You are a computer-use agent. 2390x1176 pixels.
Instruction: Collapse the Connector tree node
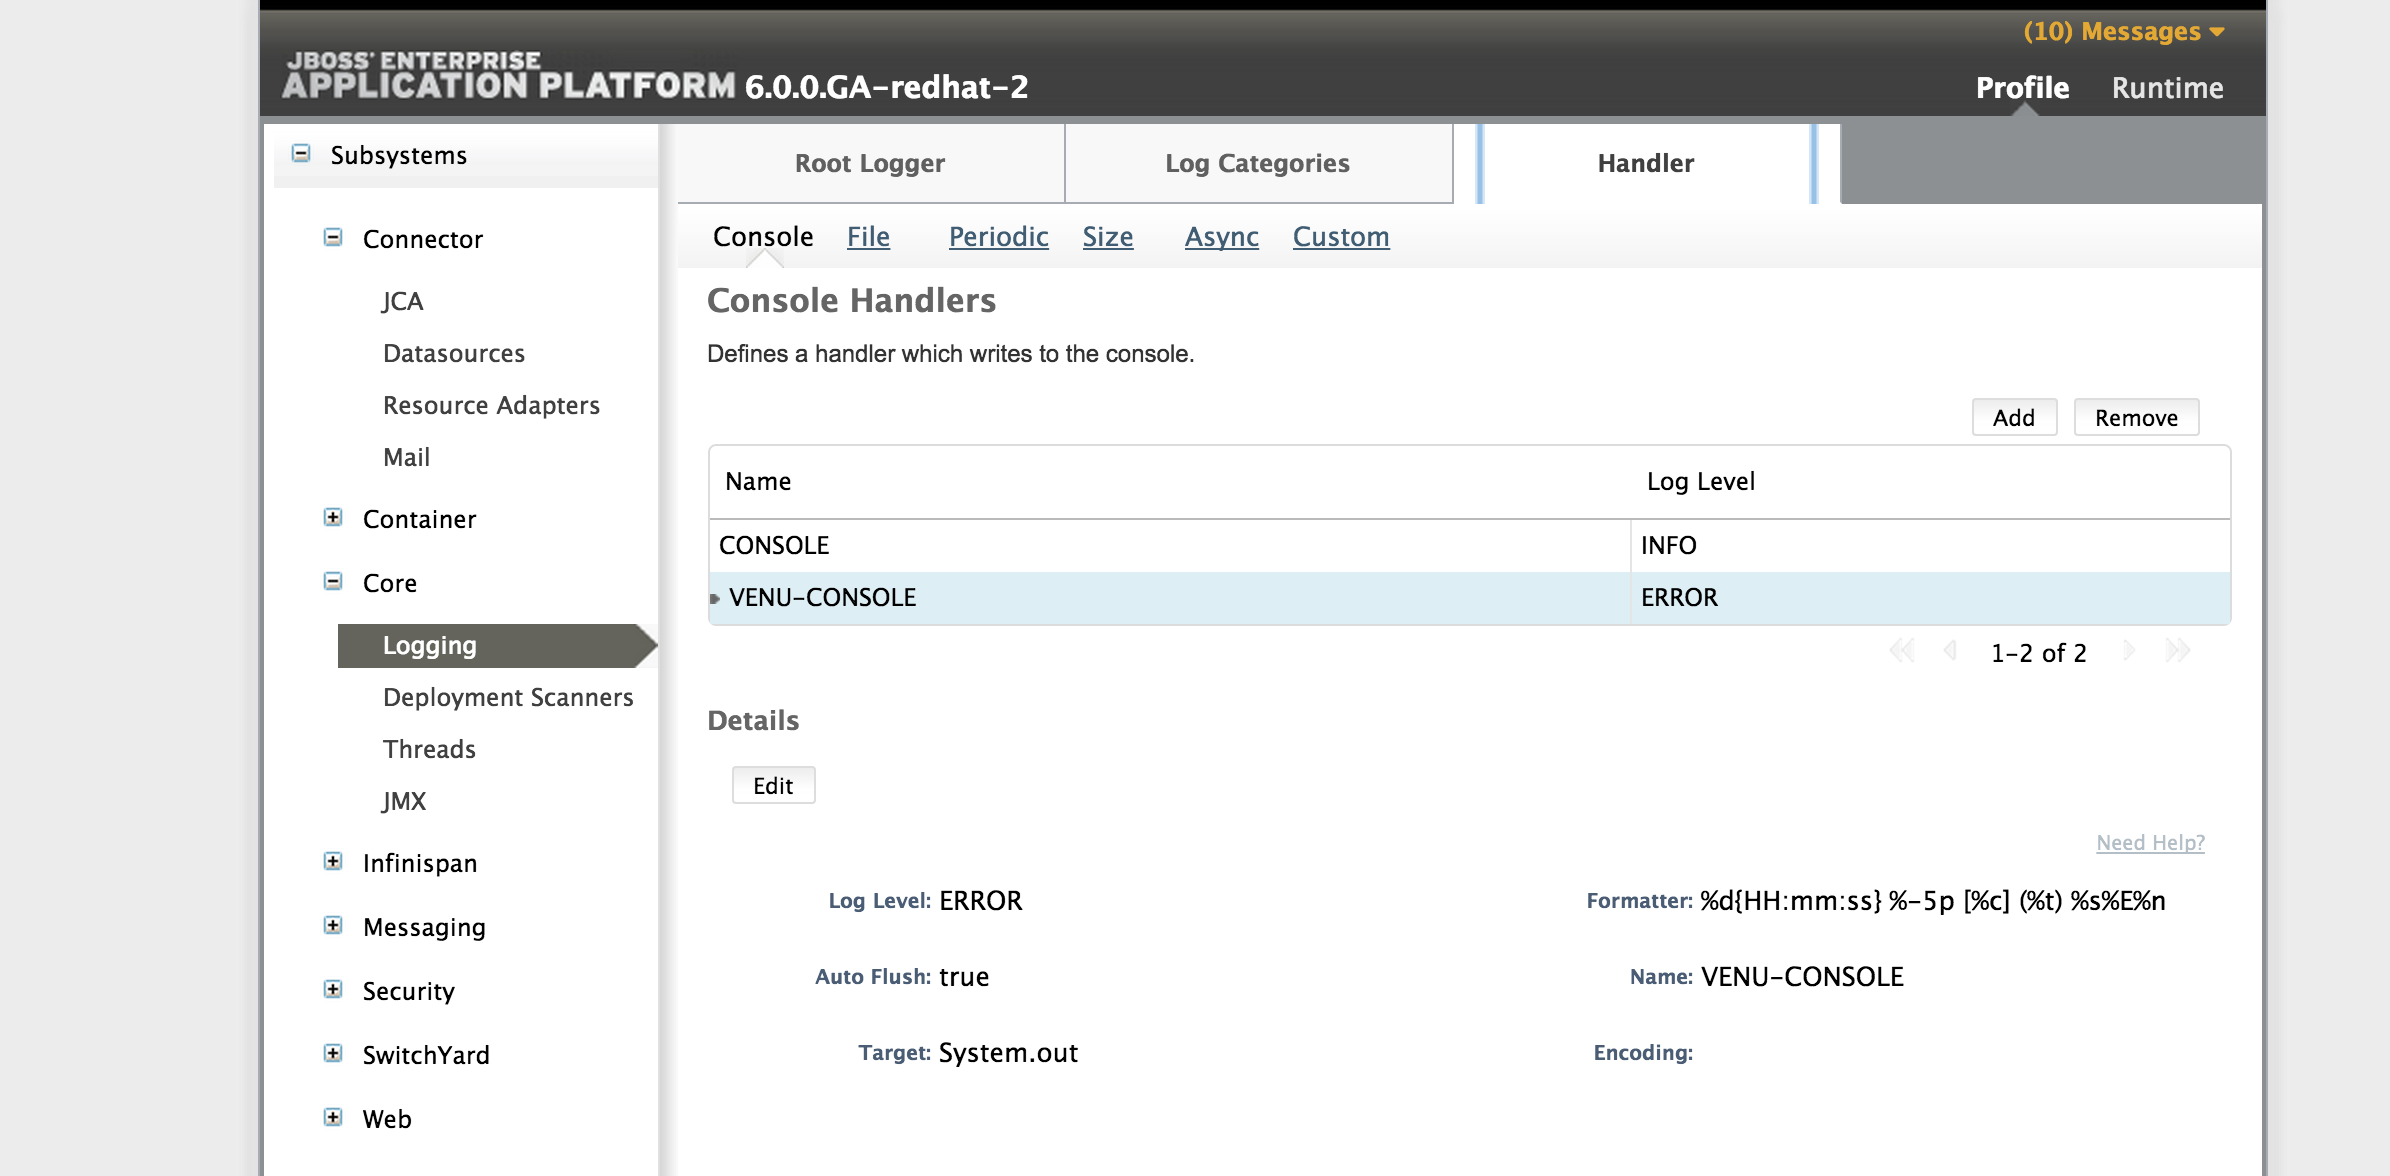333,237
